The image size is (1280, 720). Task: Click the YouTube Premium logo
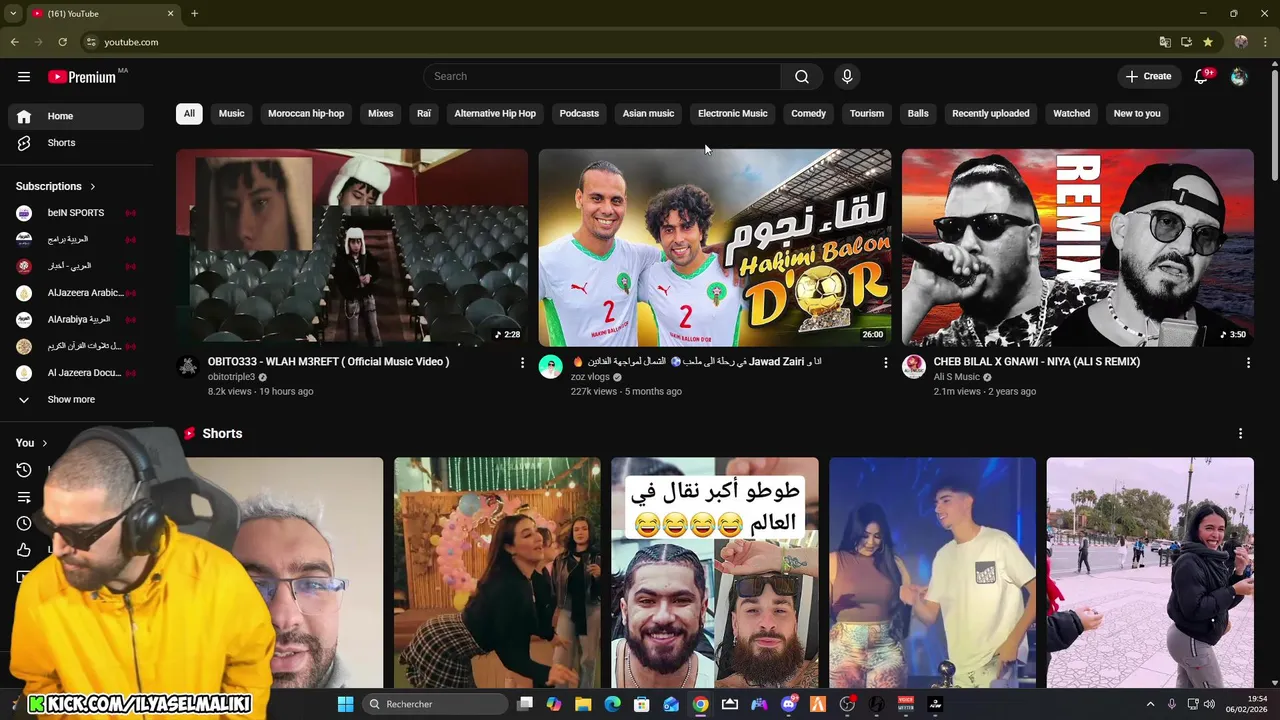(x=82, y=77)
